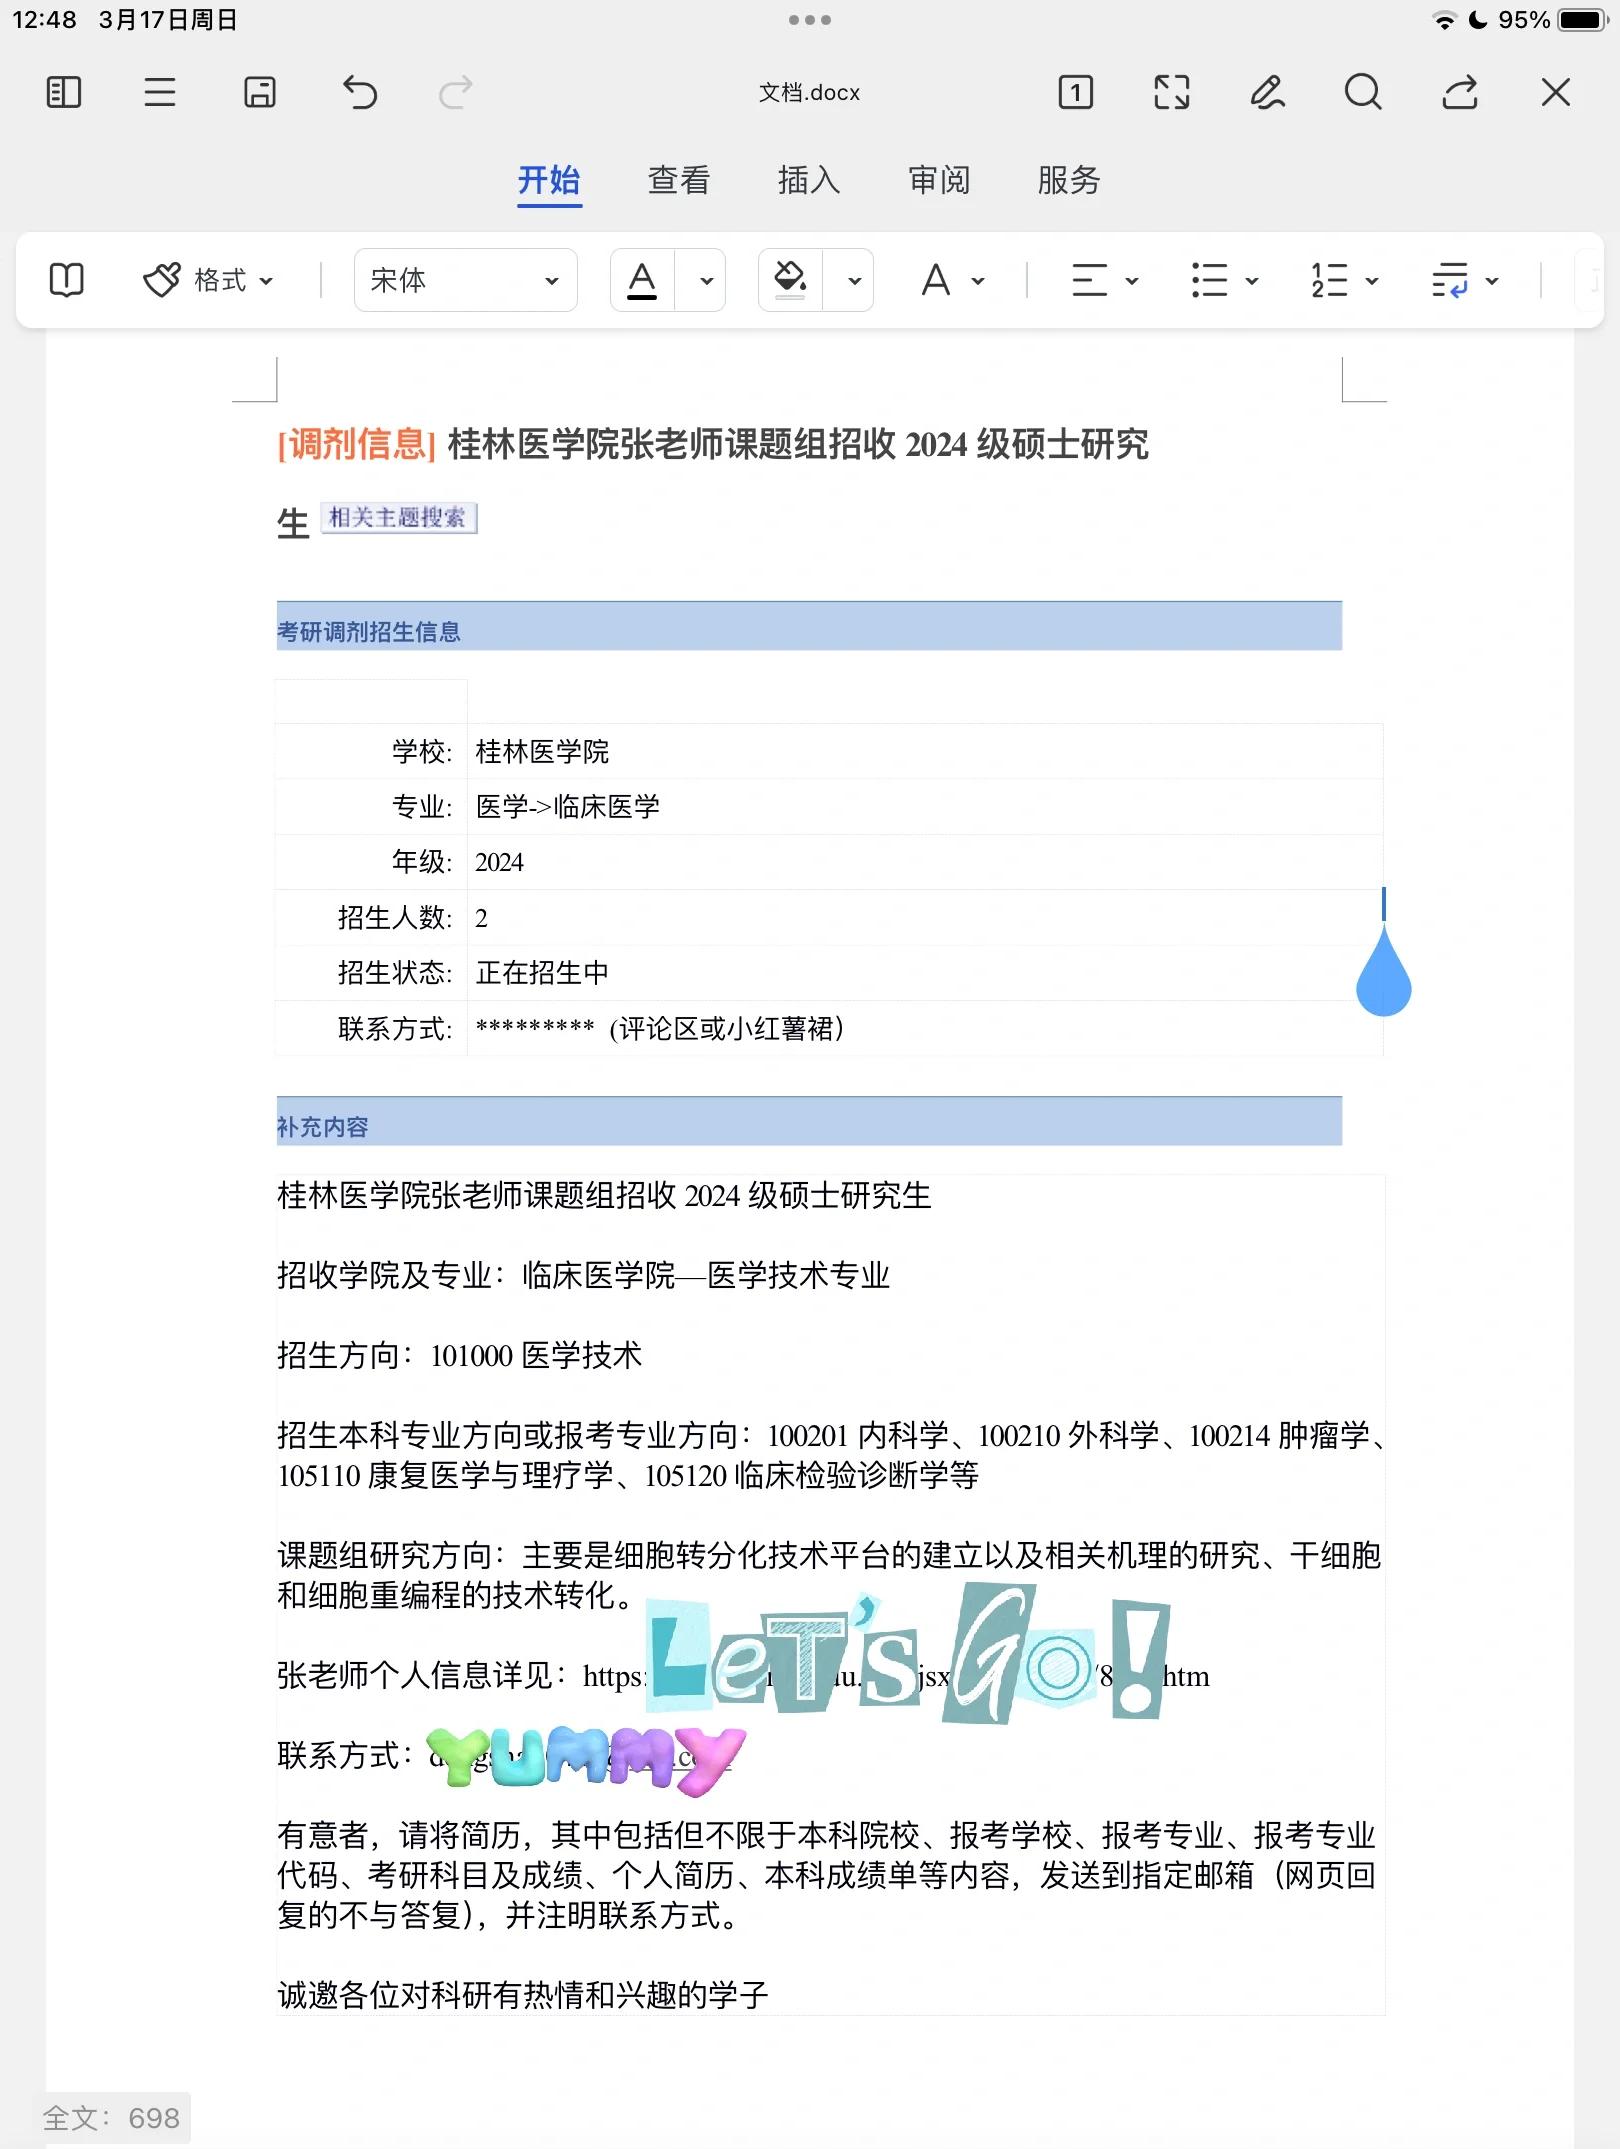Enter full screen view
1620x2149 pixels.
click(x=1170, y=92)
